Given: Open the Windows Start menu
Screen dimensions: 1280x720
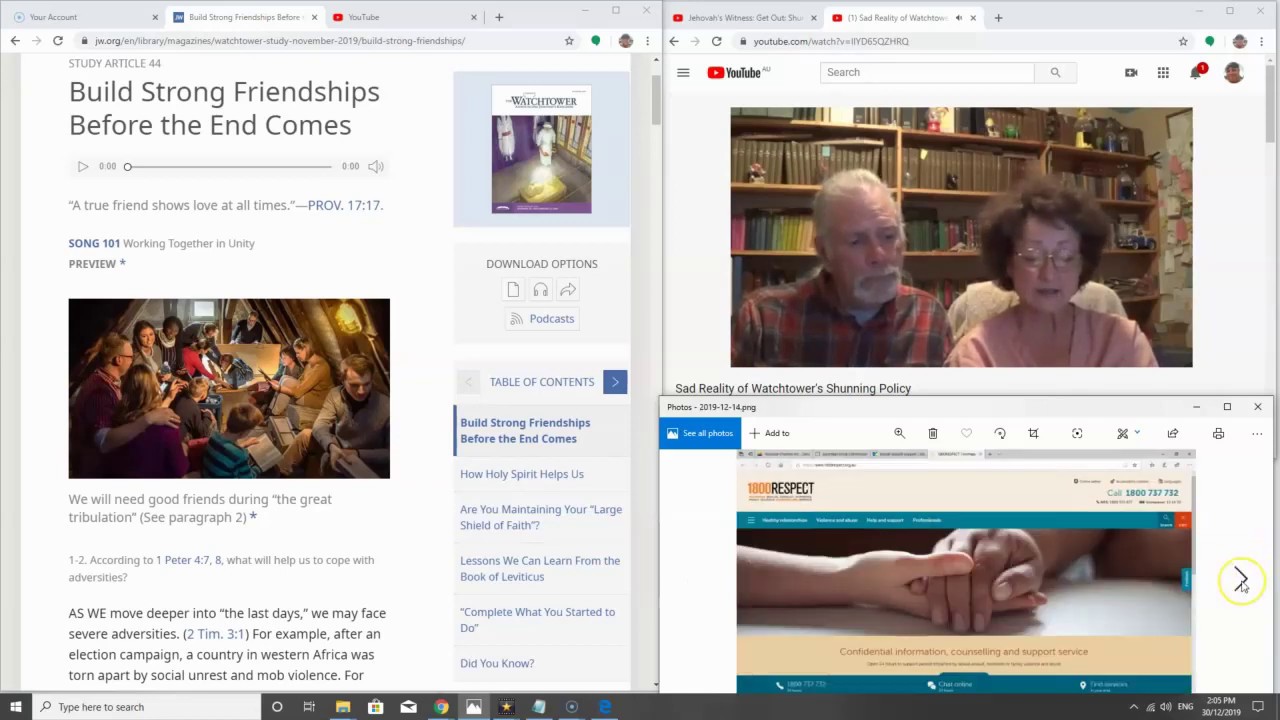Looking at the screenshot, I should click(15, 707).
